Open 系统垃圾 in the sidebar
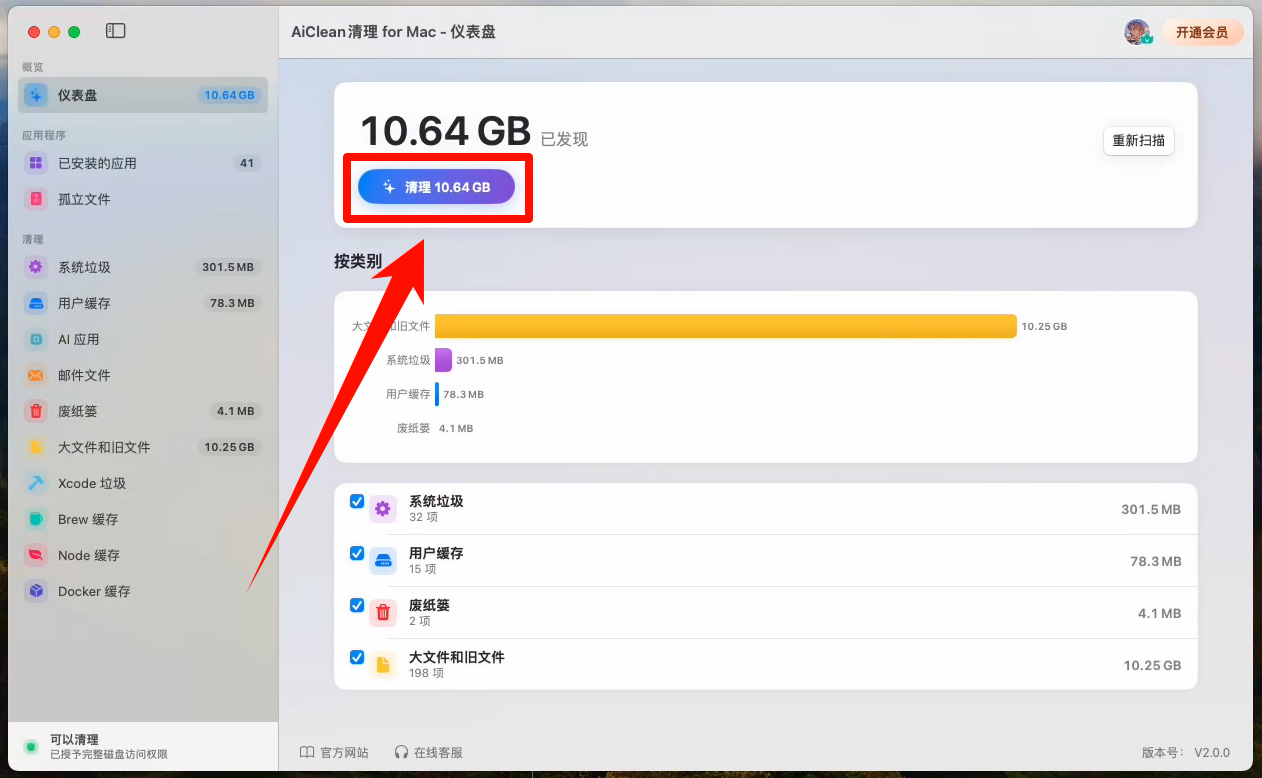Image resolution: width=1262 pixels, height=778 pixels. pyautogui.click(x=143, y=267)
